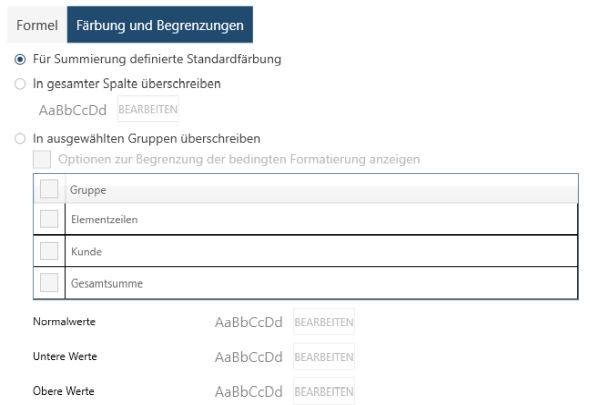The width and height of the screenshot is (600, 405).
Task: Select In ausgewählten Gruppen überschreiben option
Action: point(20,138)
